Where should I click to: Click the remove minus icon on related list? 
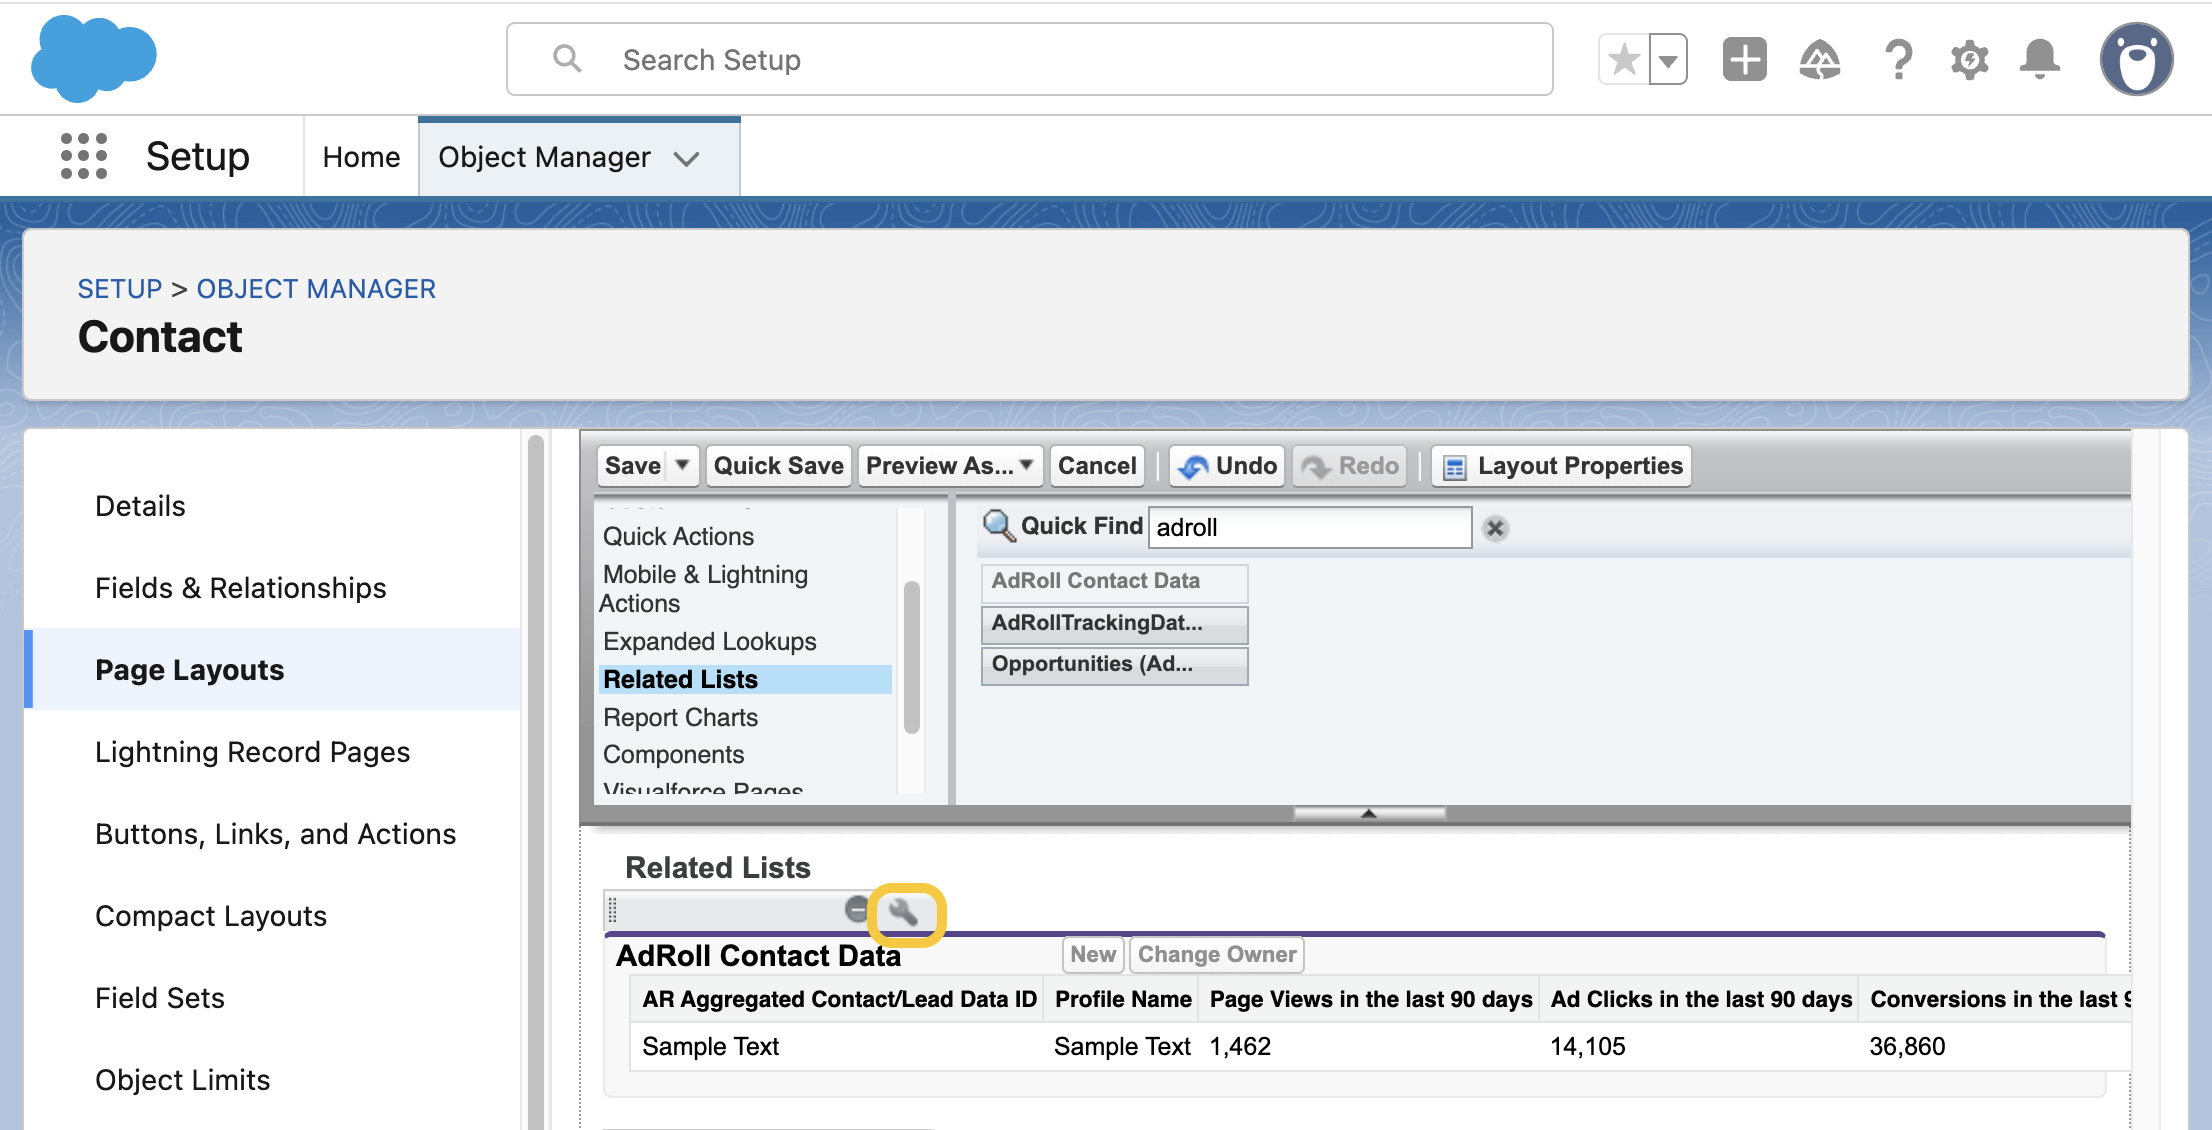856,909
